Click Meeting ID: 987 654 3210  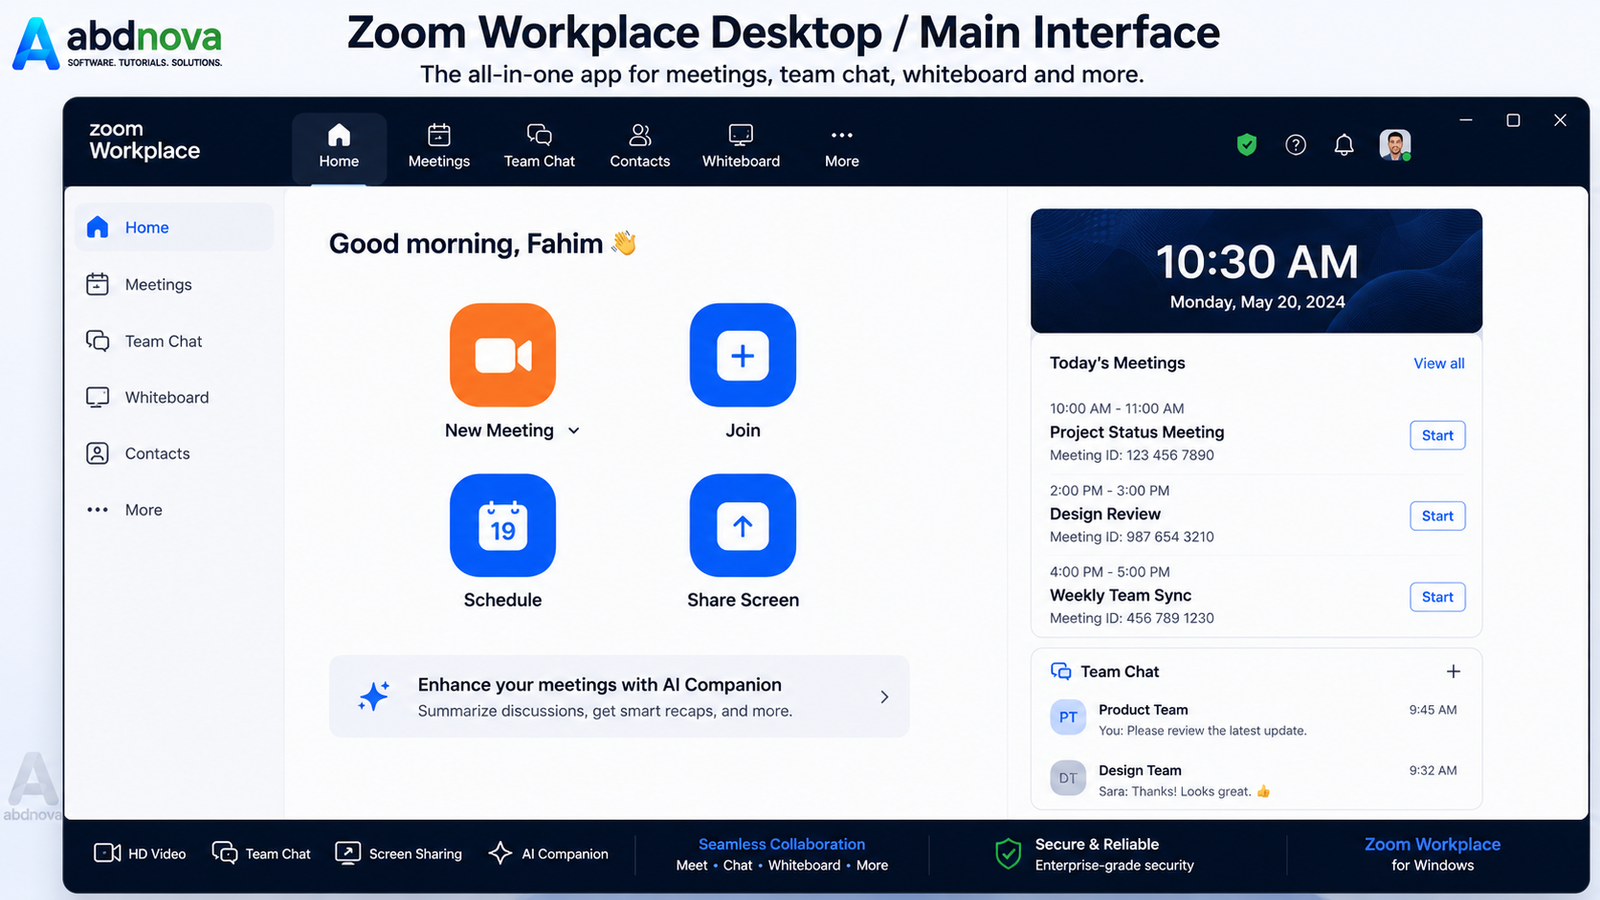click(1132, 537)
